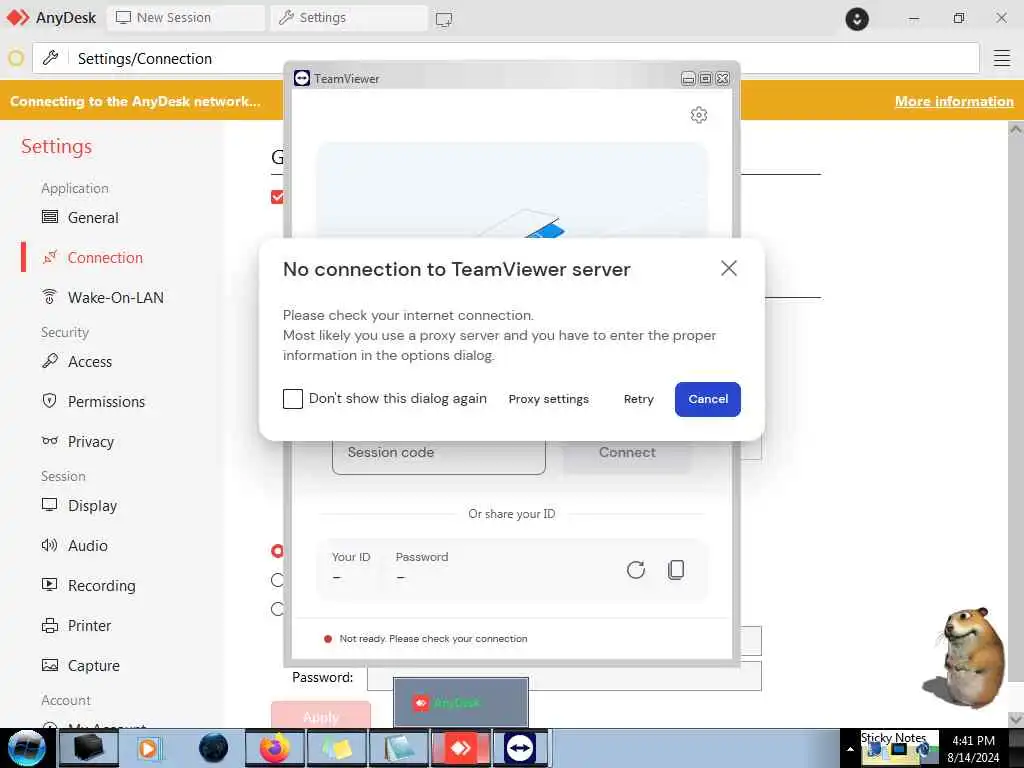Click Retry in TeamViewer dialog

pos(638,399)
